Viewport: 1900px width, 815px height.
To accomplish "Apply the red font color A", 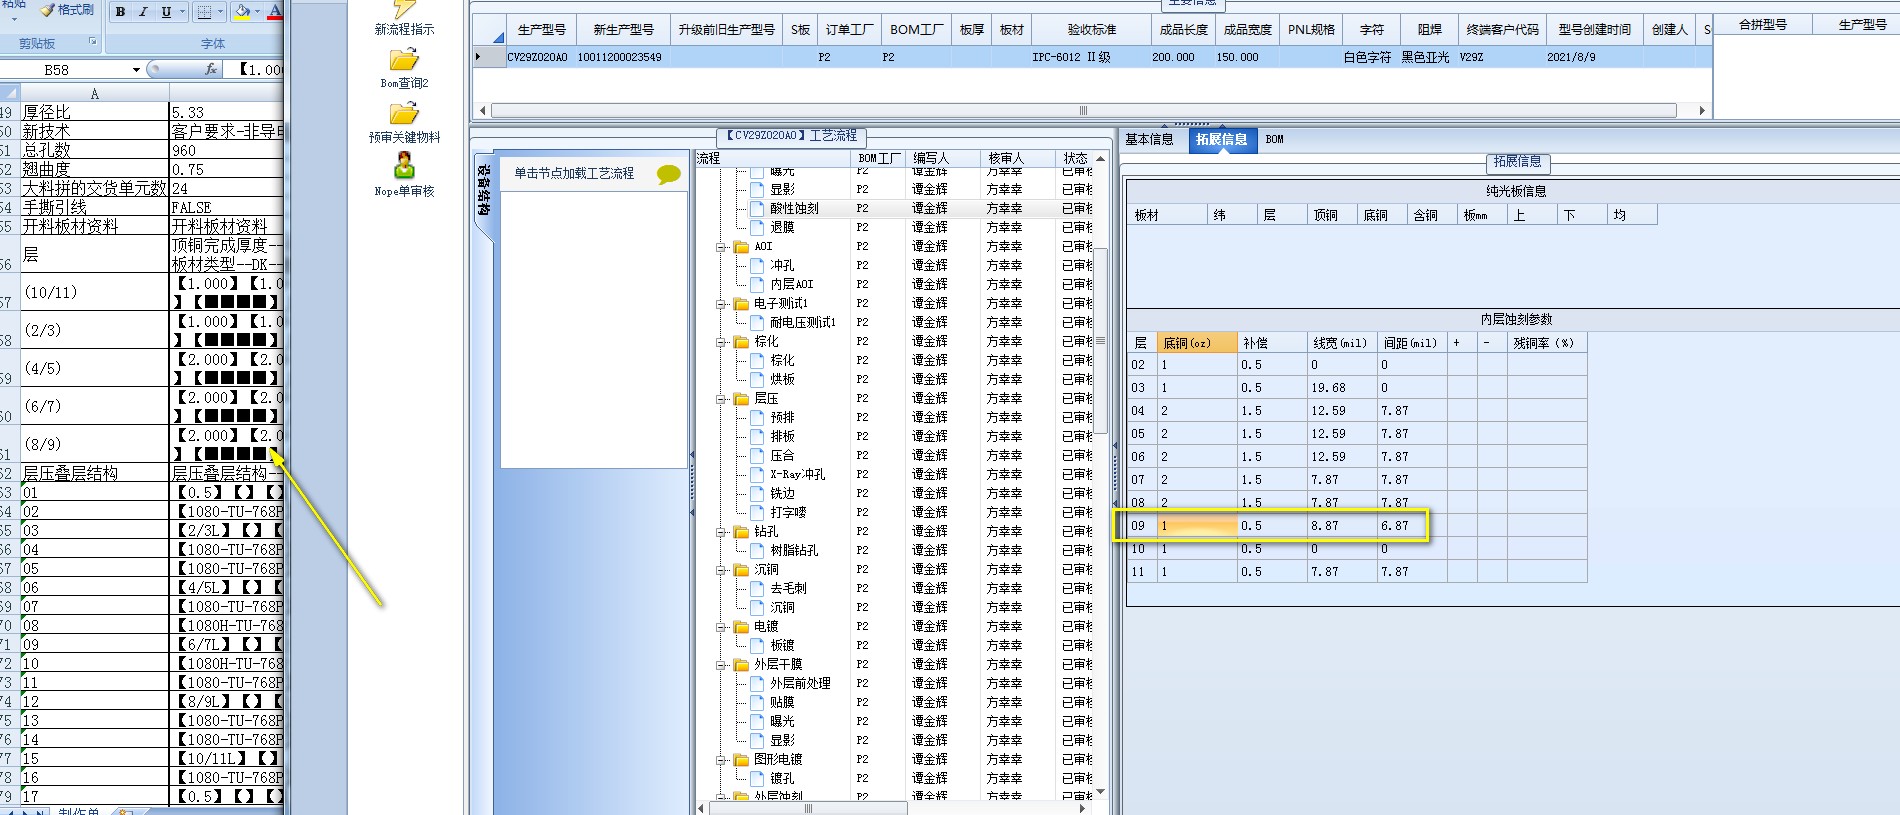I will 275,12.
